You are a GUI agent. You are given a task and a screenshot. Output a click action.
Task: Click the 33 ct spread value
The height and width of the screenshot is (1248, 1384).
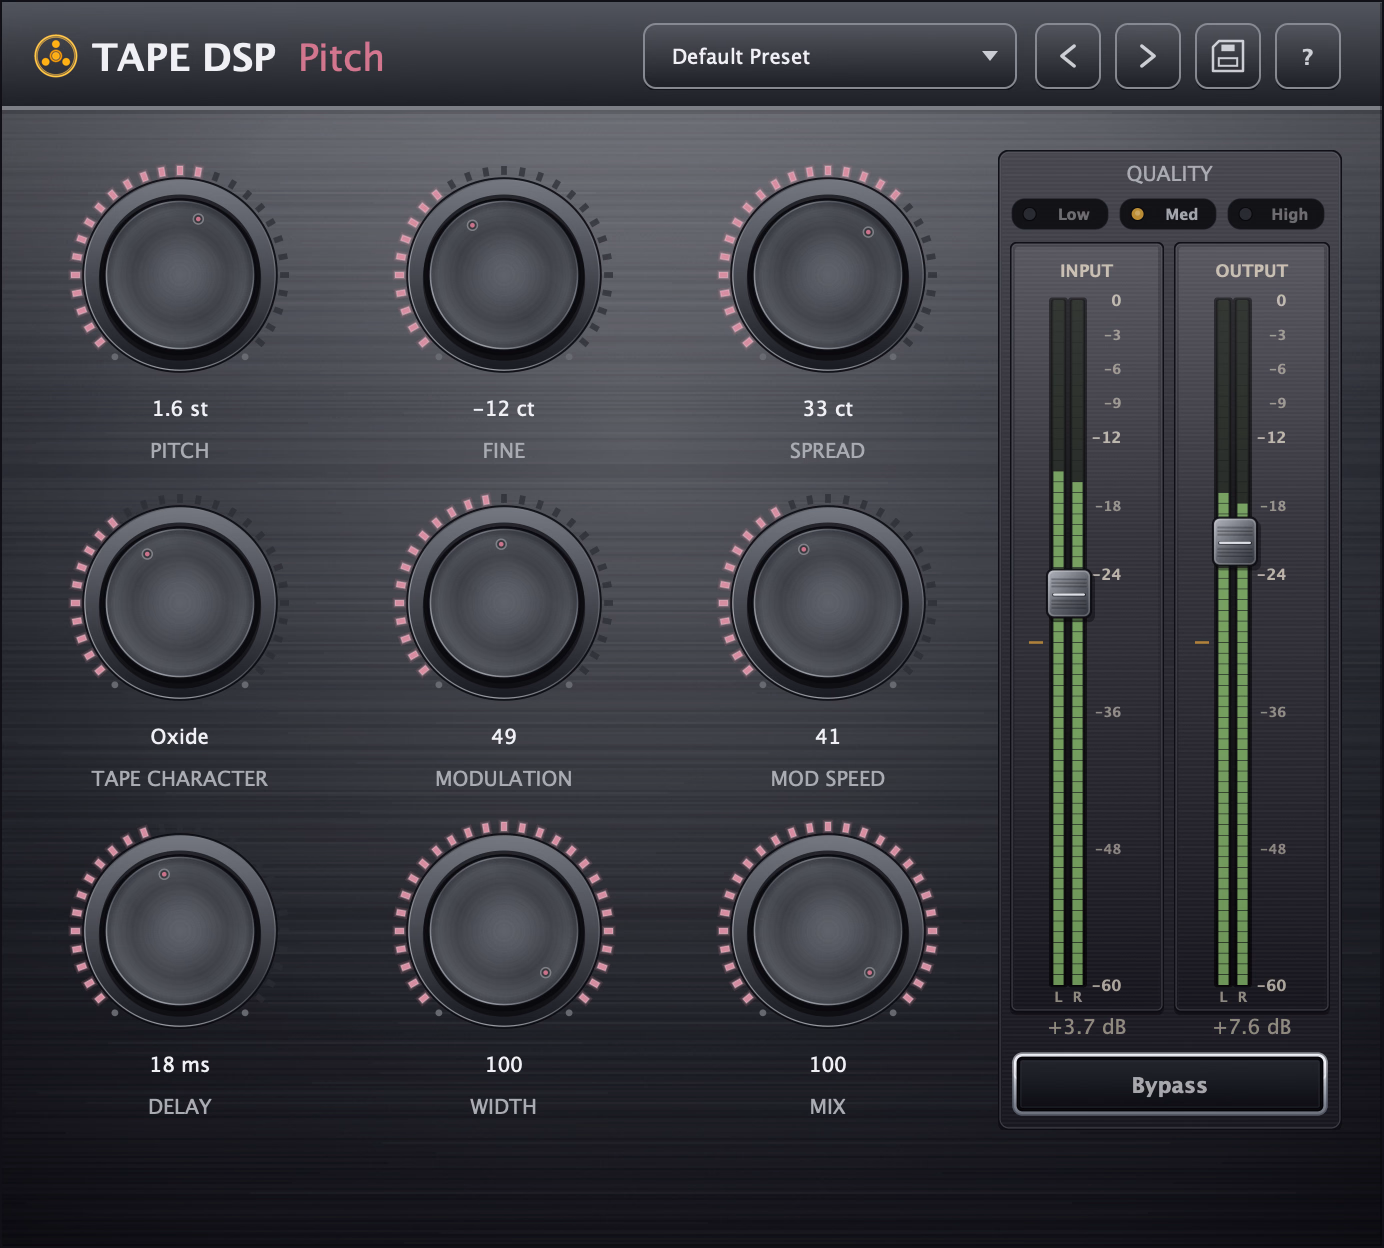[x=828, y=409]
